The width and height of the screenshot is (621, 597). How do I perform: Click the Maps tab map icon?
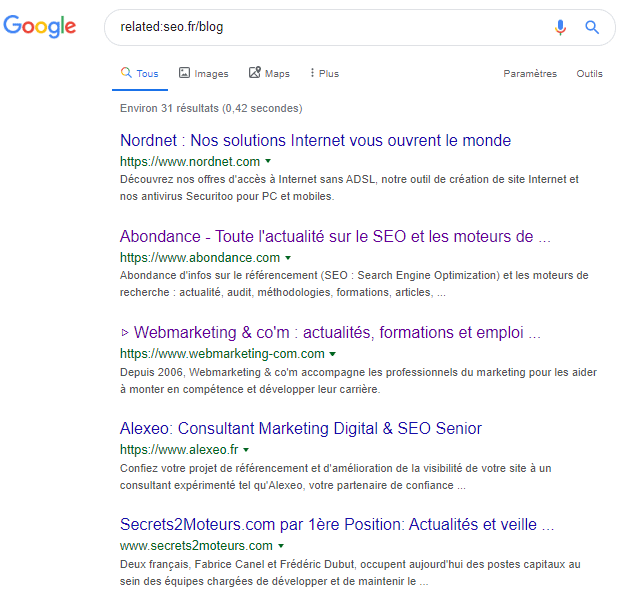click(x=255, y=72)
